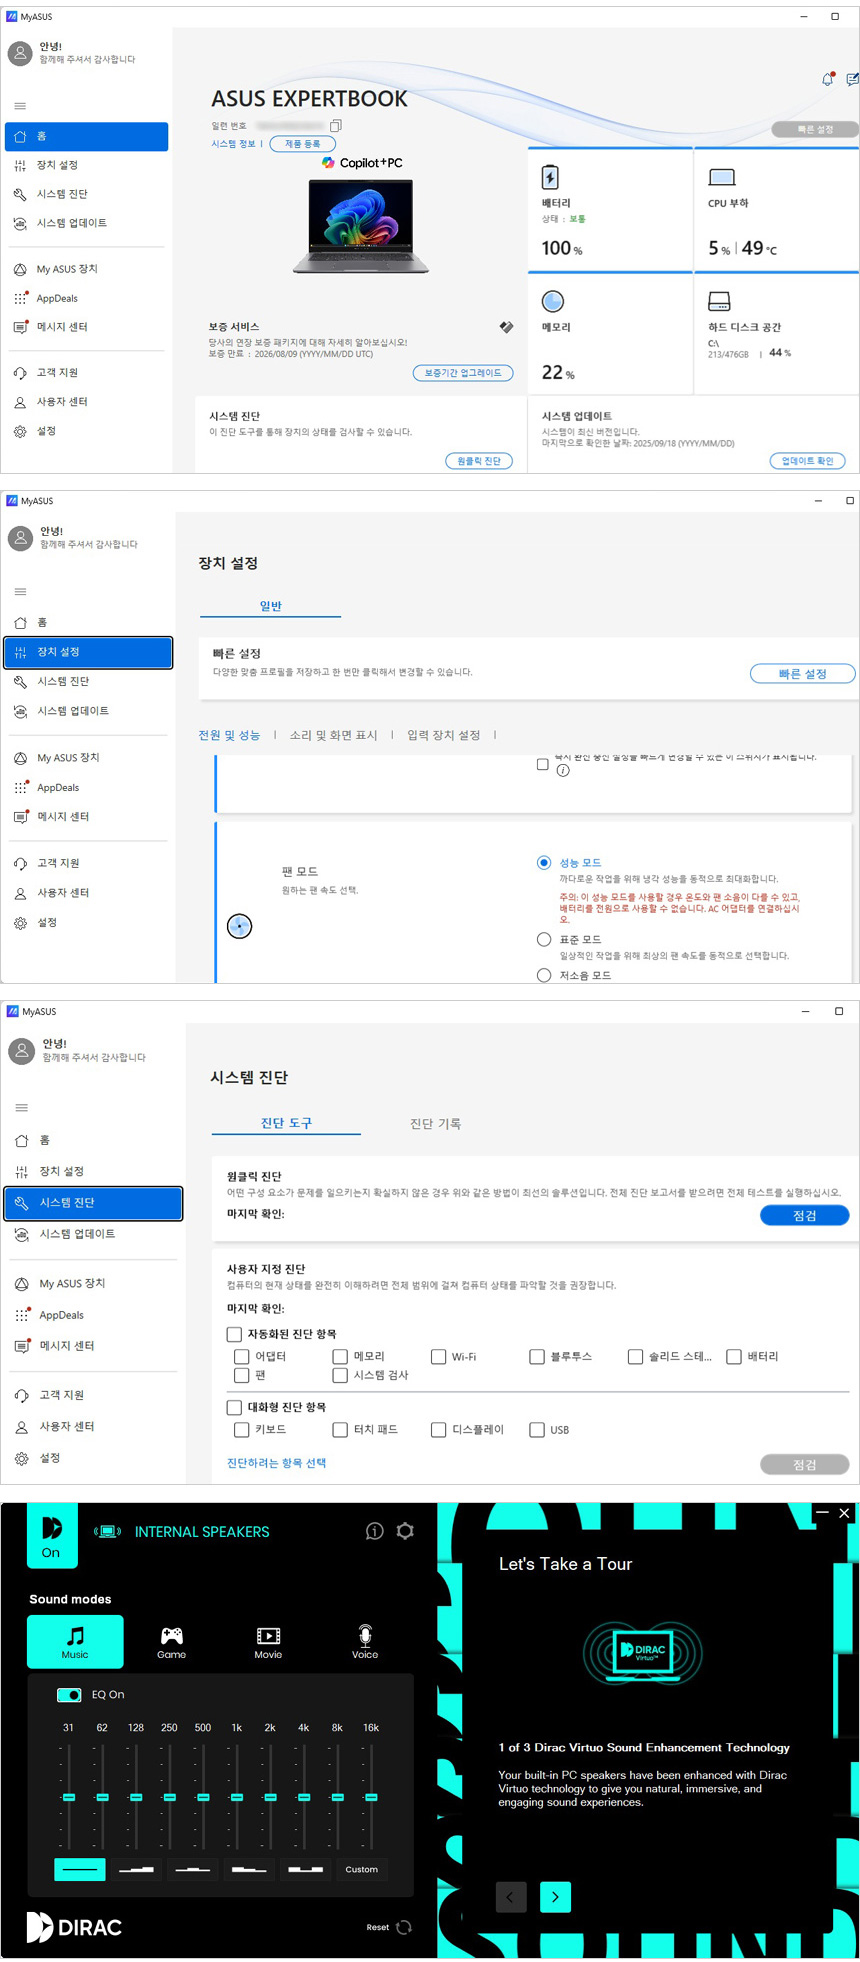The width and height of the screenshot is (860, 1962).
Task: Check the 배터리 diagnosis checkbox
Action: pyautogui.click(x=734, y=1357)
